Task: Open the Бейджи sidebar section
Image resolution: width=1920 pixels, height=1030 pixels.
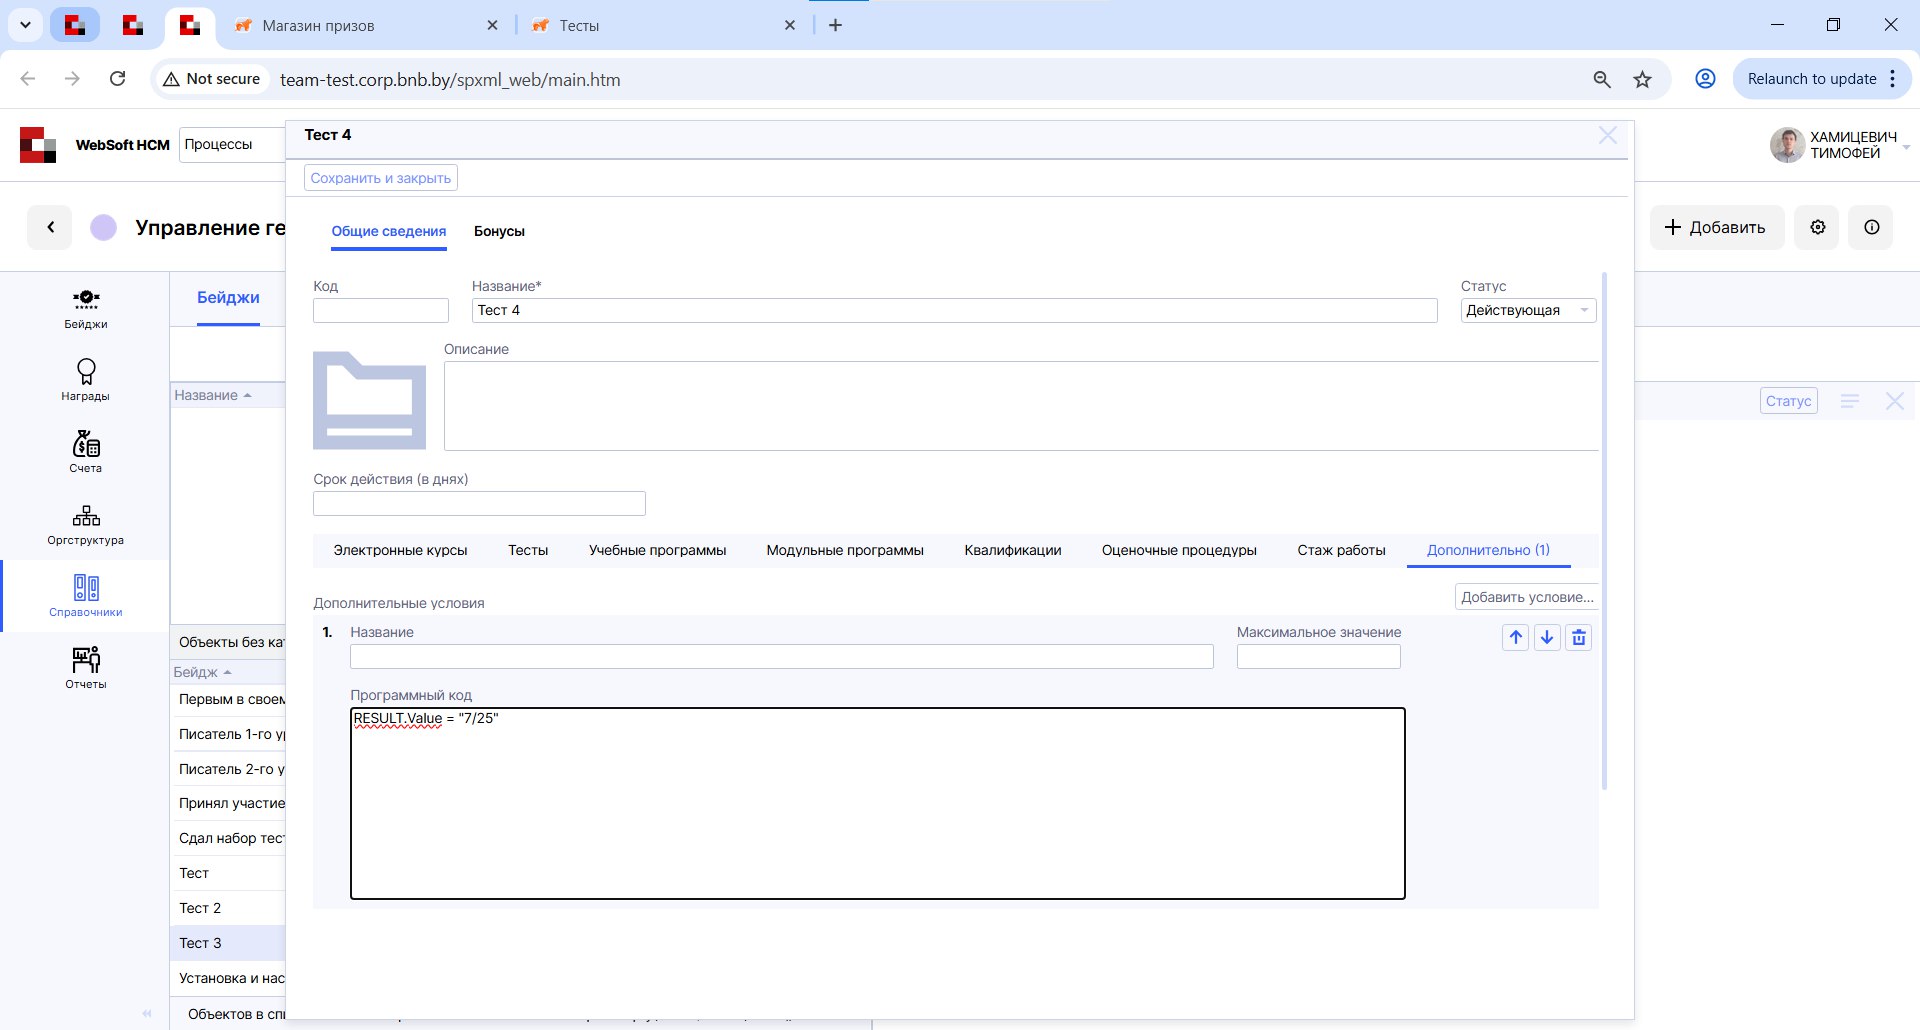Action: 86,308
